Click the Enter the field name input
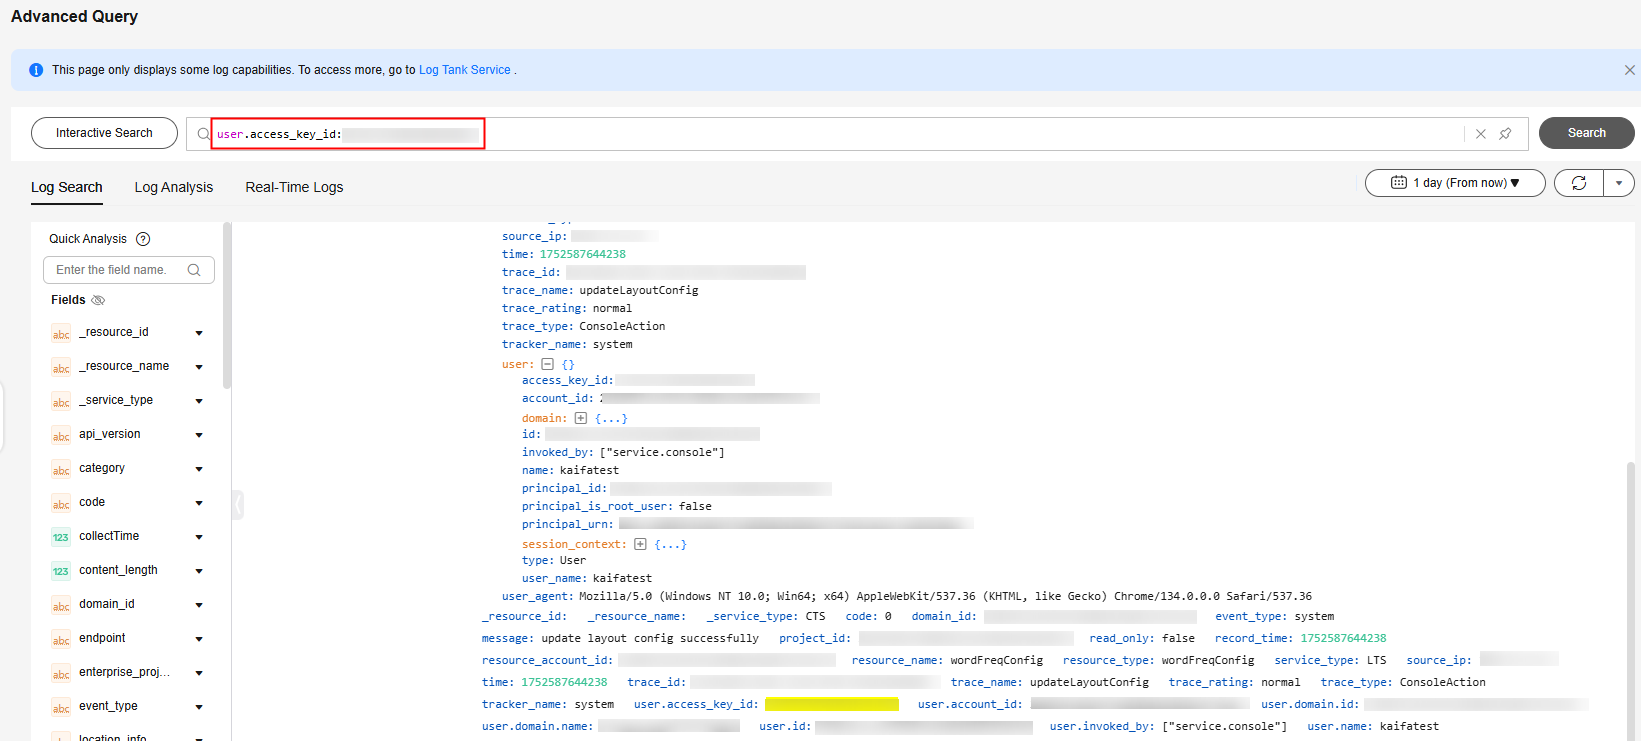 coord(115,270)
